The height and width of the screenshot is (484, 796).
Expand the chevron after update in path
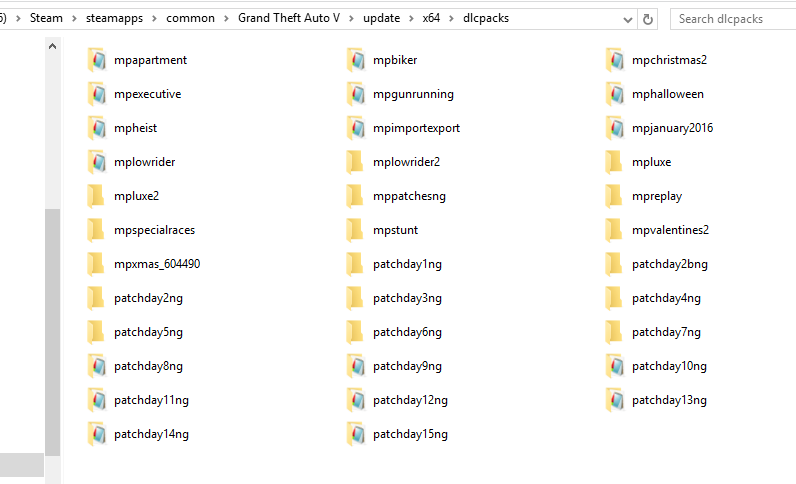pyautogui.click(x=411, y=19)
